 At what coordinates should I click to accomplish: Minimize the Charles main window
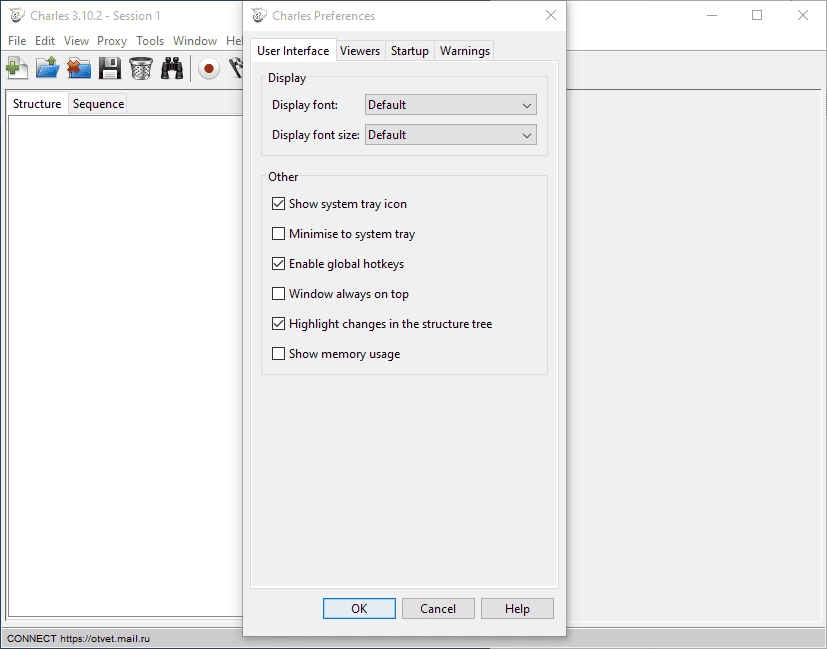coord(712,15)
